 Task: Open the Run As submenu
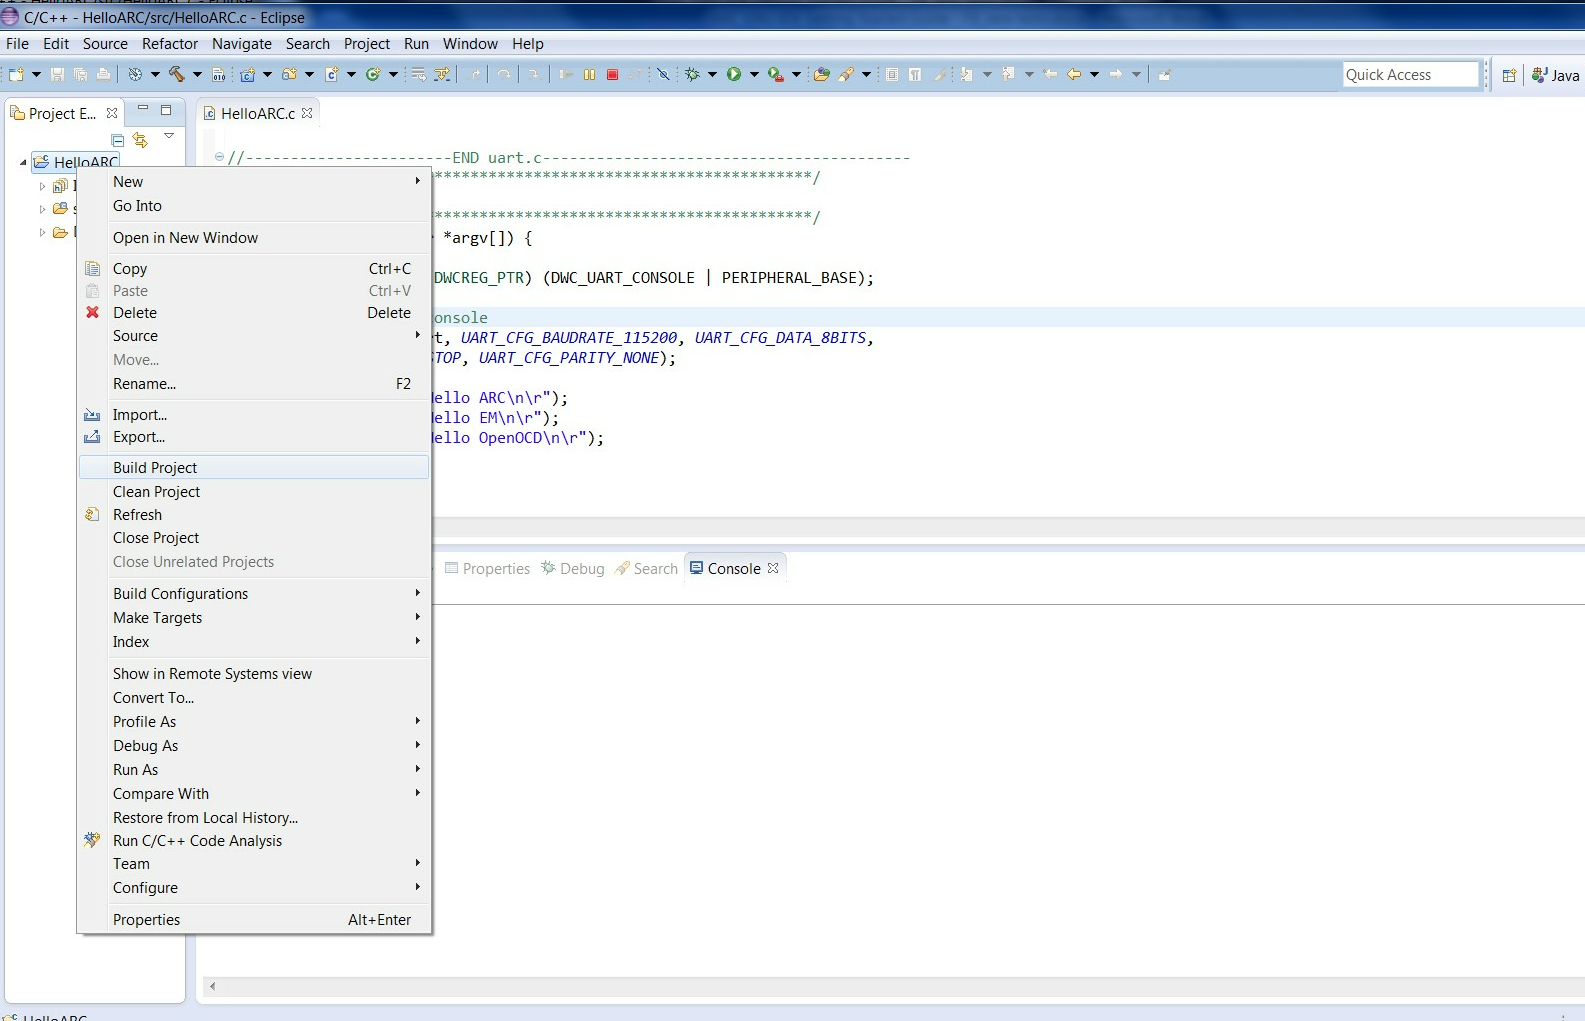tap(254, 769)
